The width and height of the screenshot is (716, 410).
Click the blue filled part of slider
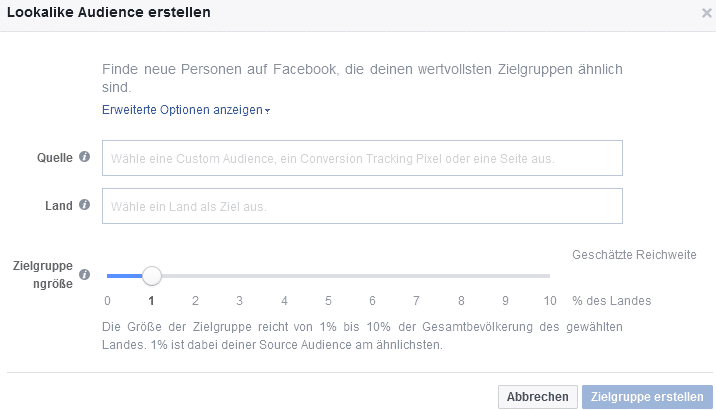pos(124,276)
